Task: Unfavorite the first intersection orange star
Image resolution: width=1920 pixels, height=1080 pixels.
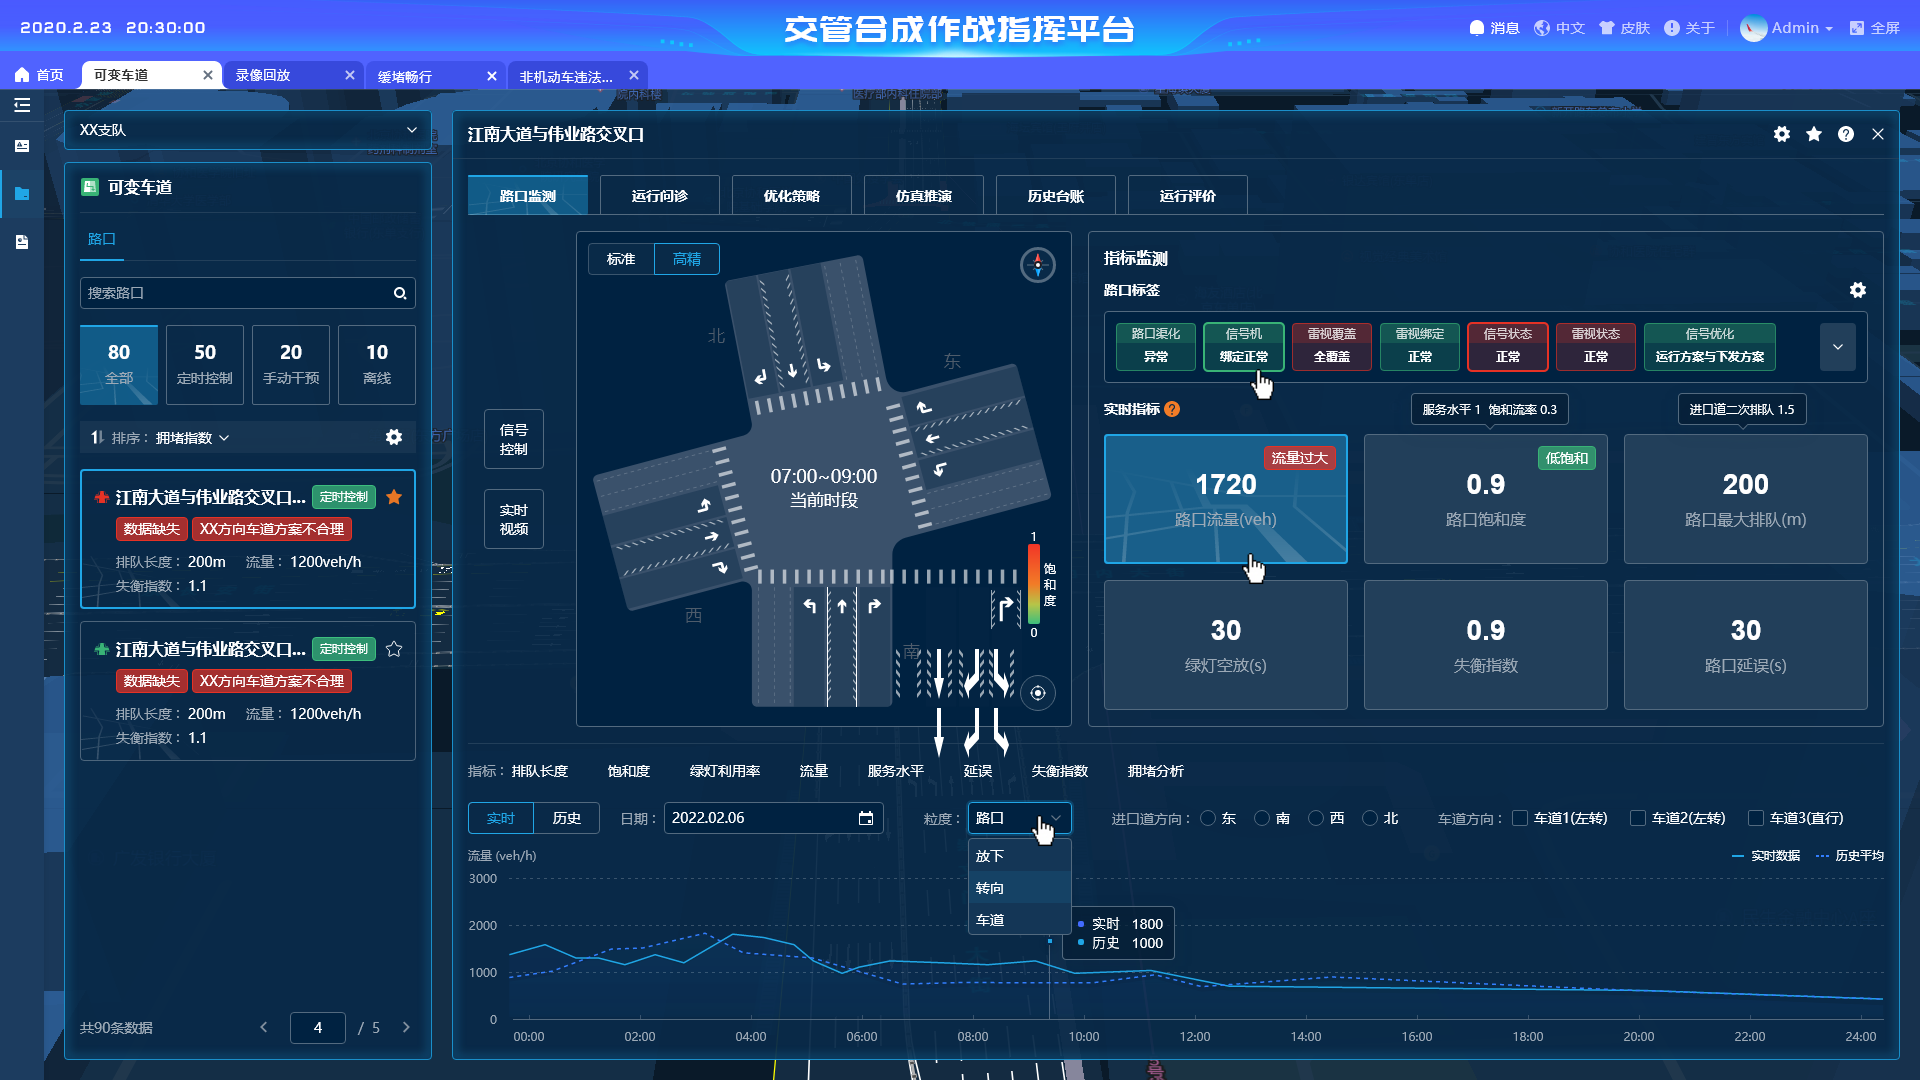Action: 394,497
